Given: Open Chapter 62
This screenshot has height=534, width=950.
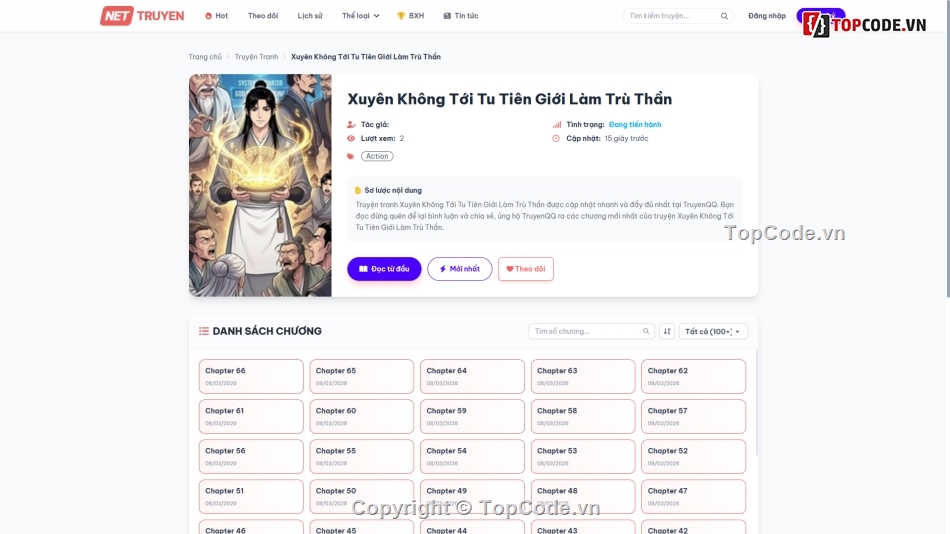Looking at the screenshot, I should 693,376.
